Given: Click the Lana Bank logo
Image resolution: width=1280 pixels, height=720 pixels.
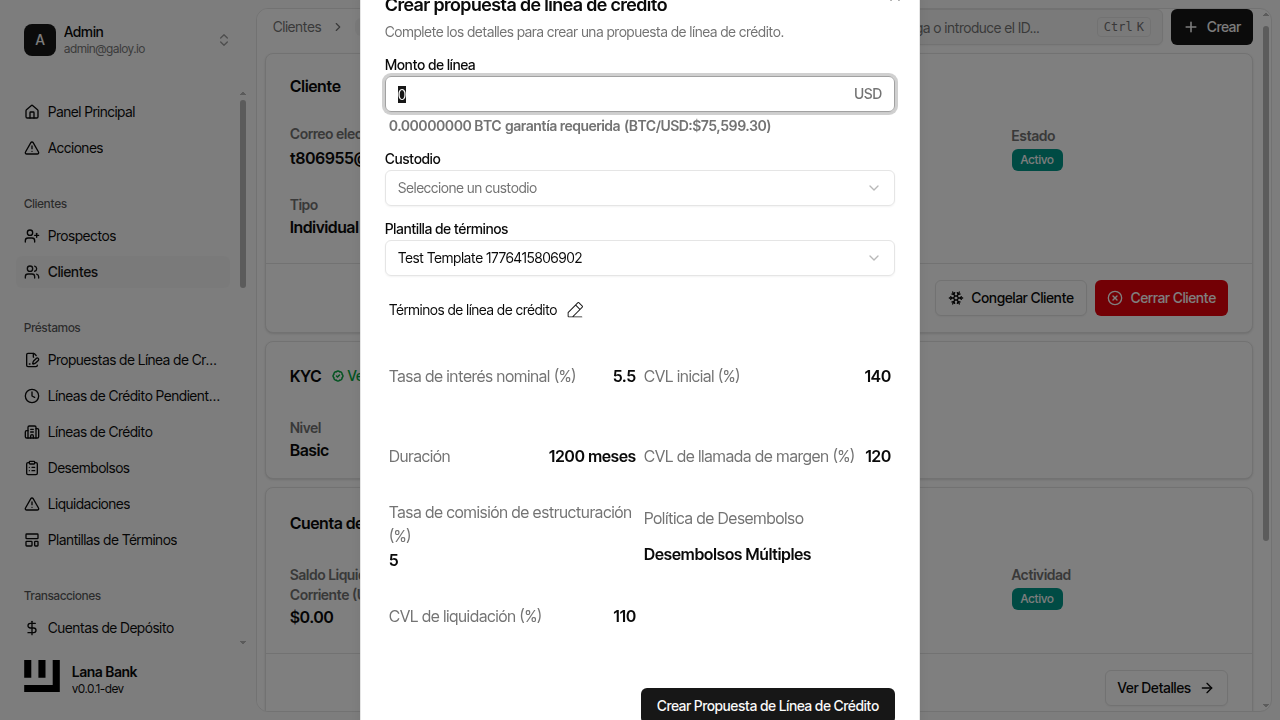Looking at the screenshot, I should coord(41,676).
